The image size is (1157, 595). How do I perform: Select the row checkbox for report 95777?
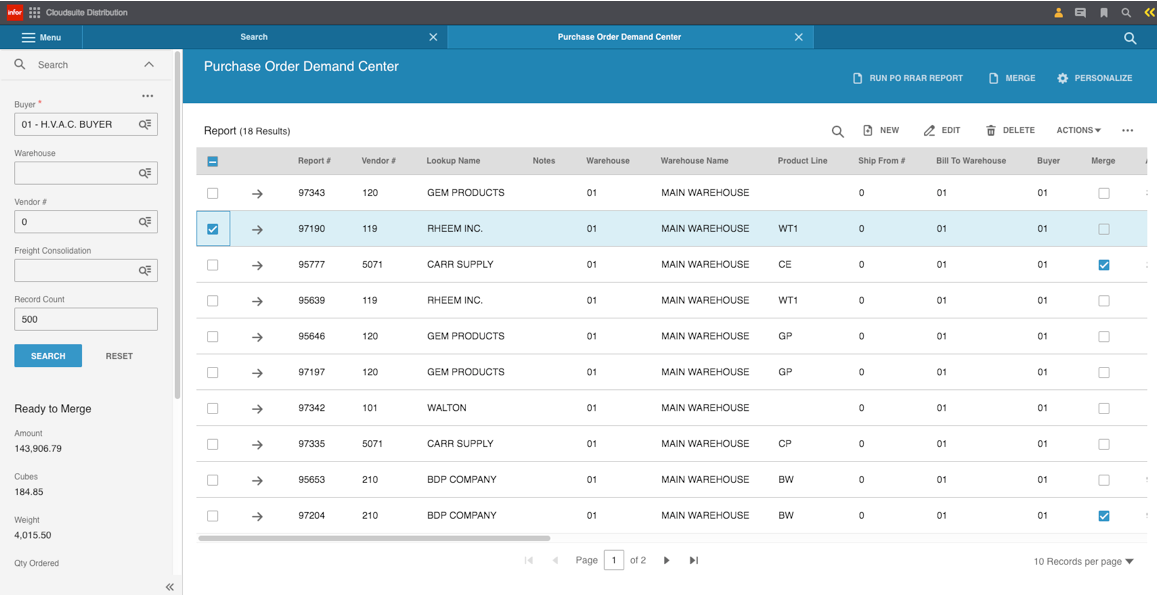tap(212, 265)
